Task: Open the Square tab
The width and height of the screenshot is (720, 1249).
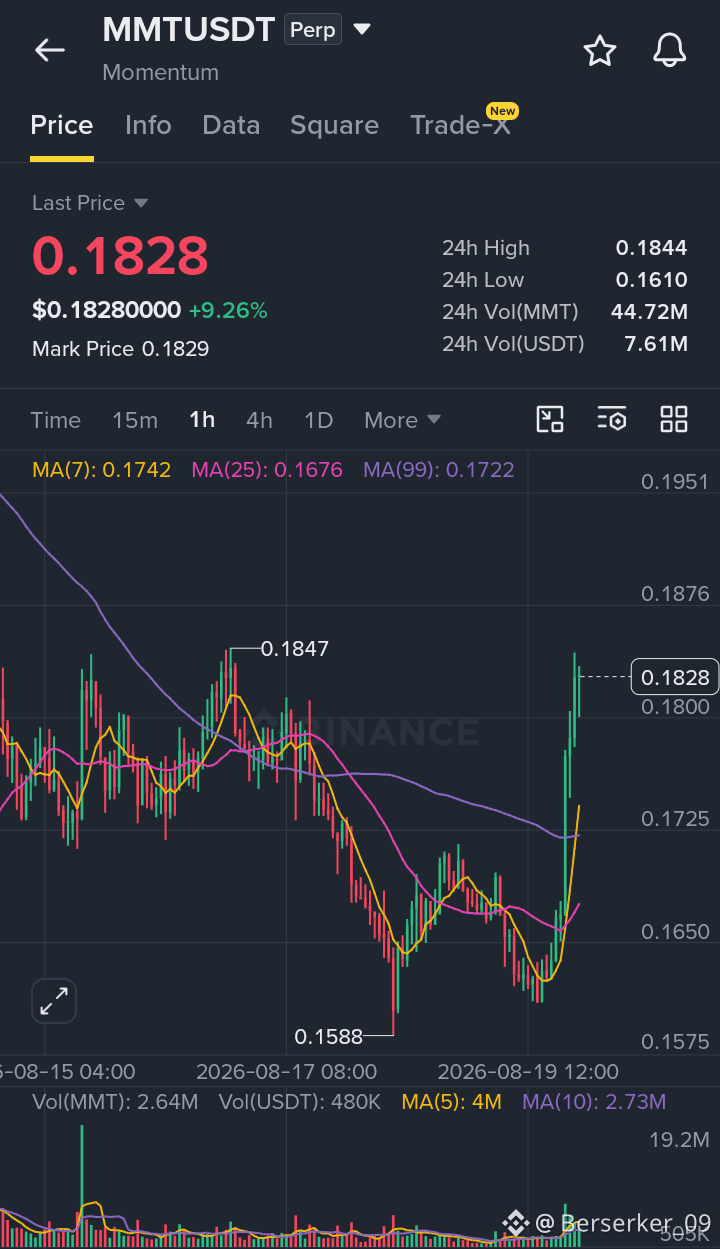Action: coord(334,125)
